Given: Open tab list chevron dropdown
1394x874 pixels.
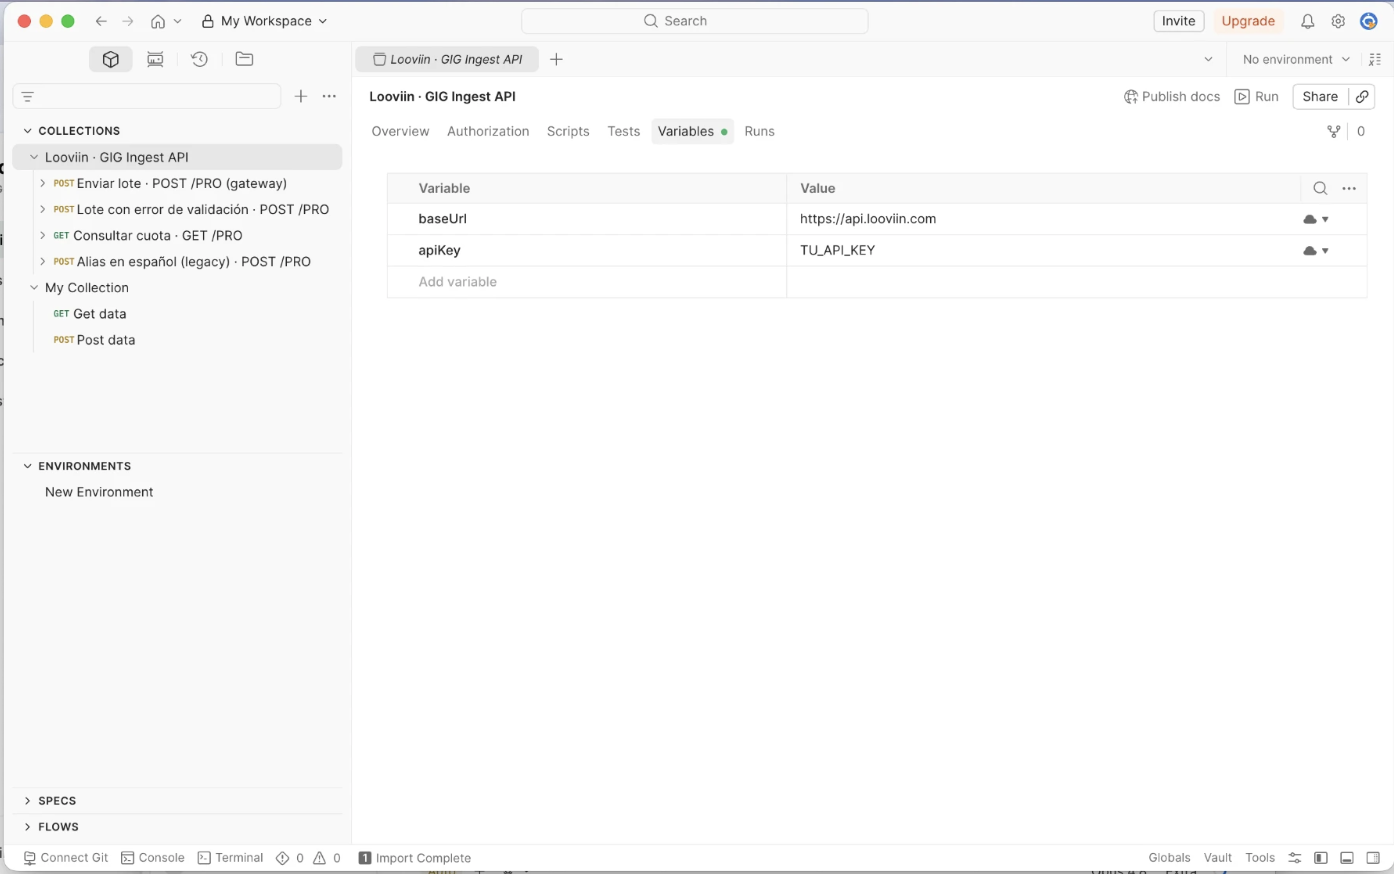Looking at the screenshot, I should tap(1208, 59).
